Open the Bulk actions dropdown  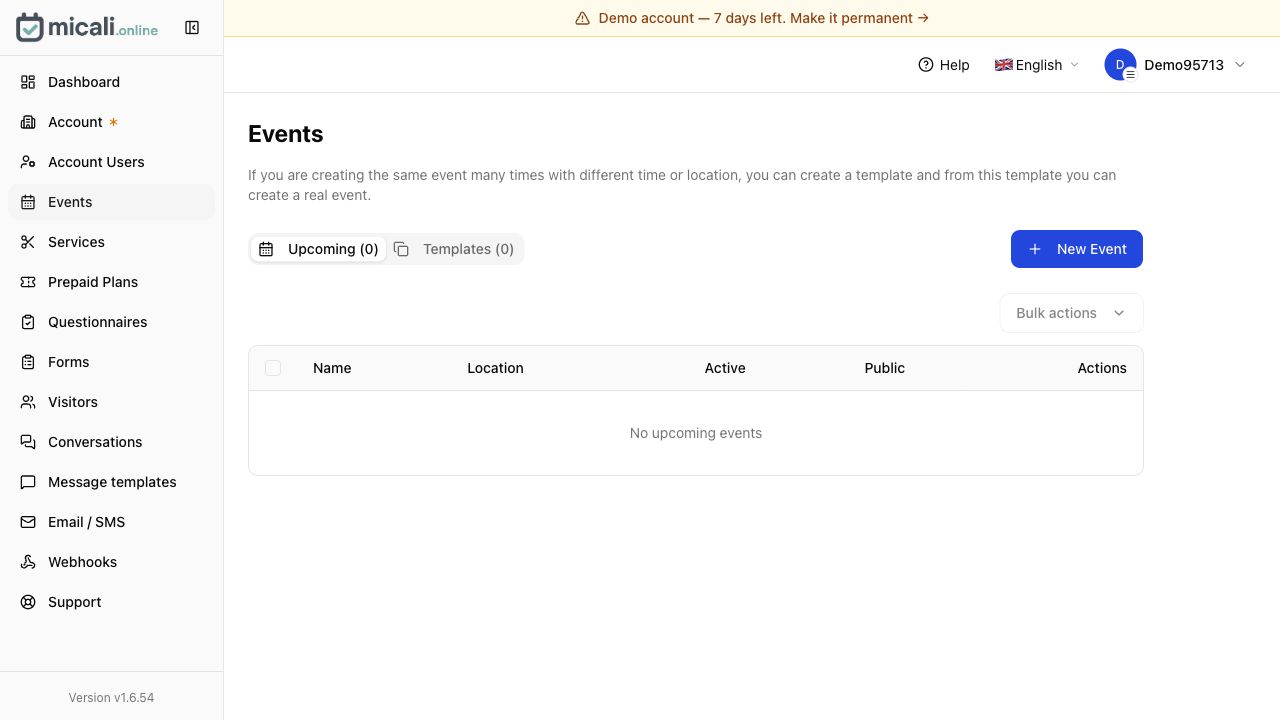(1071, 313)
